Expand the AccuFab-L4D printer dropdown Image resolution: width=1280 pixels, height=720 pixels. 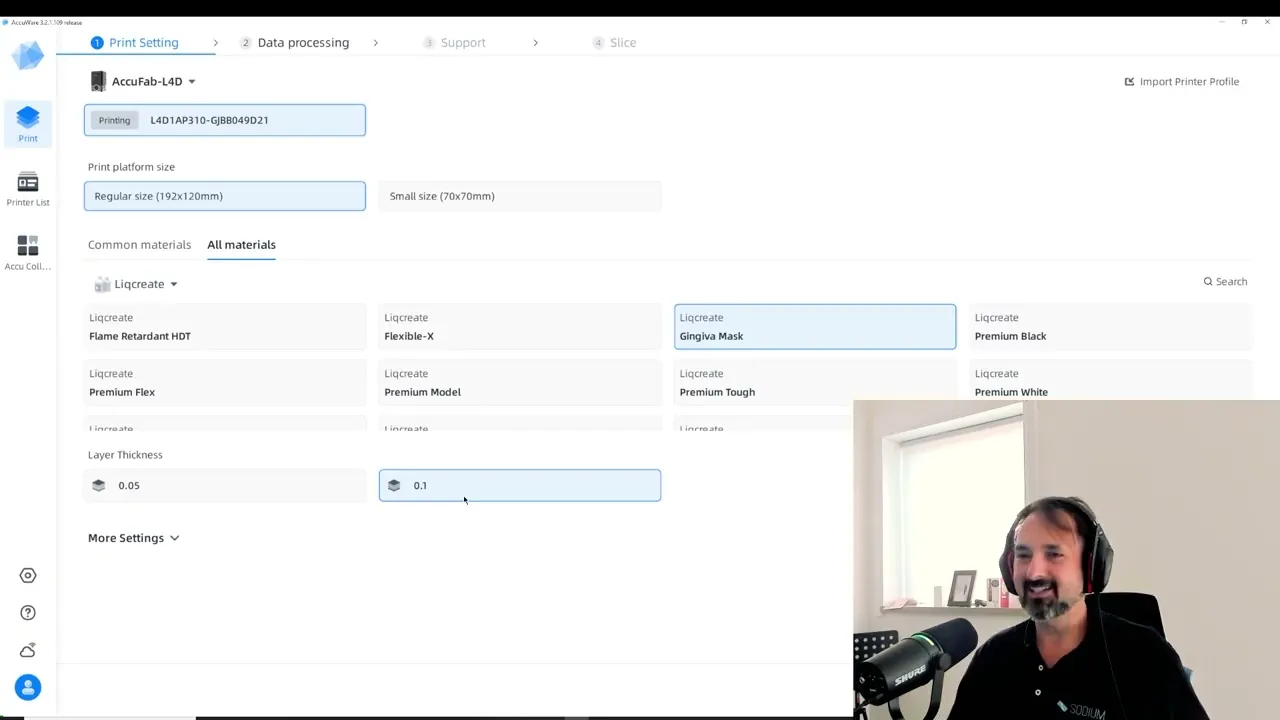click(192, 82)
